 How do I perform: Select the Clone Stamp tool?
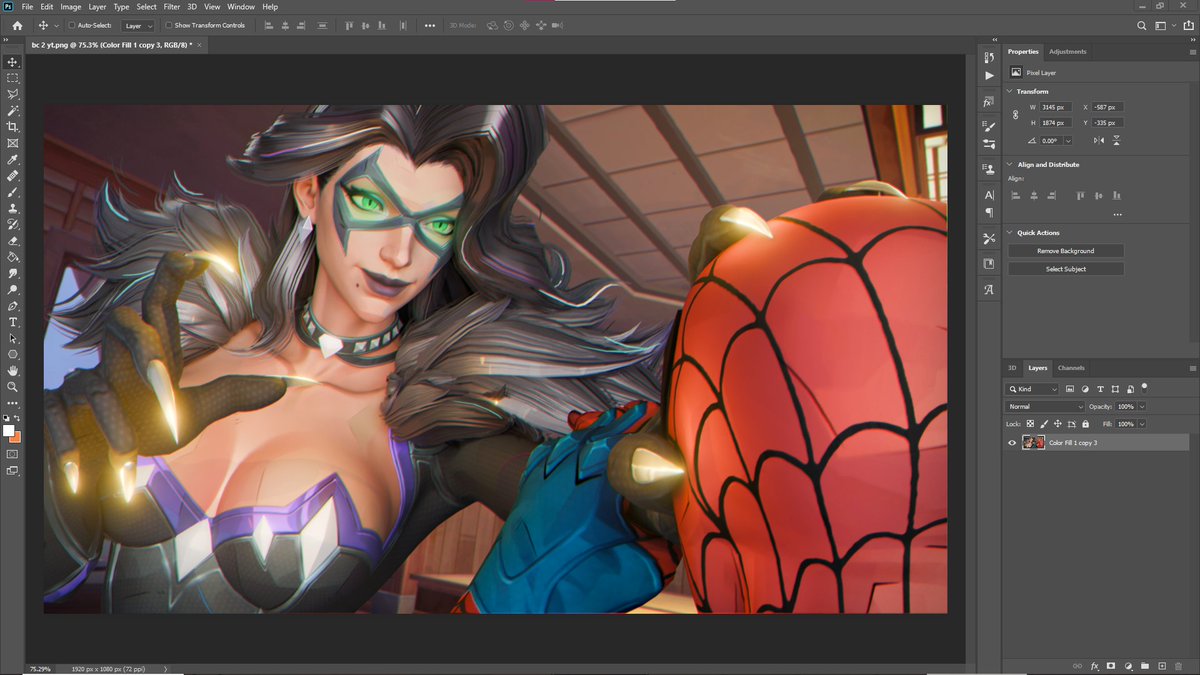pos(13,208)
